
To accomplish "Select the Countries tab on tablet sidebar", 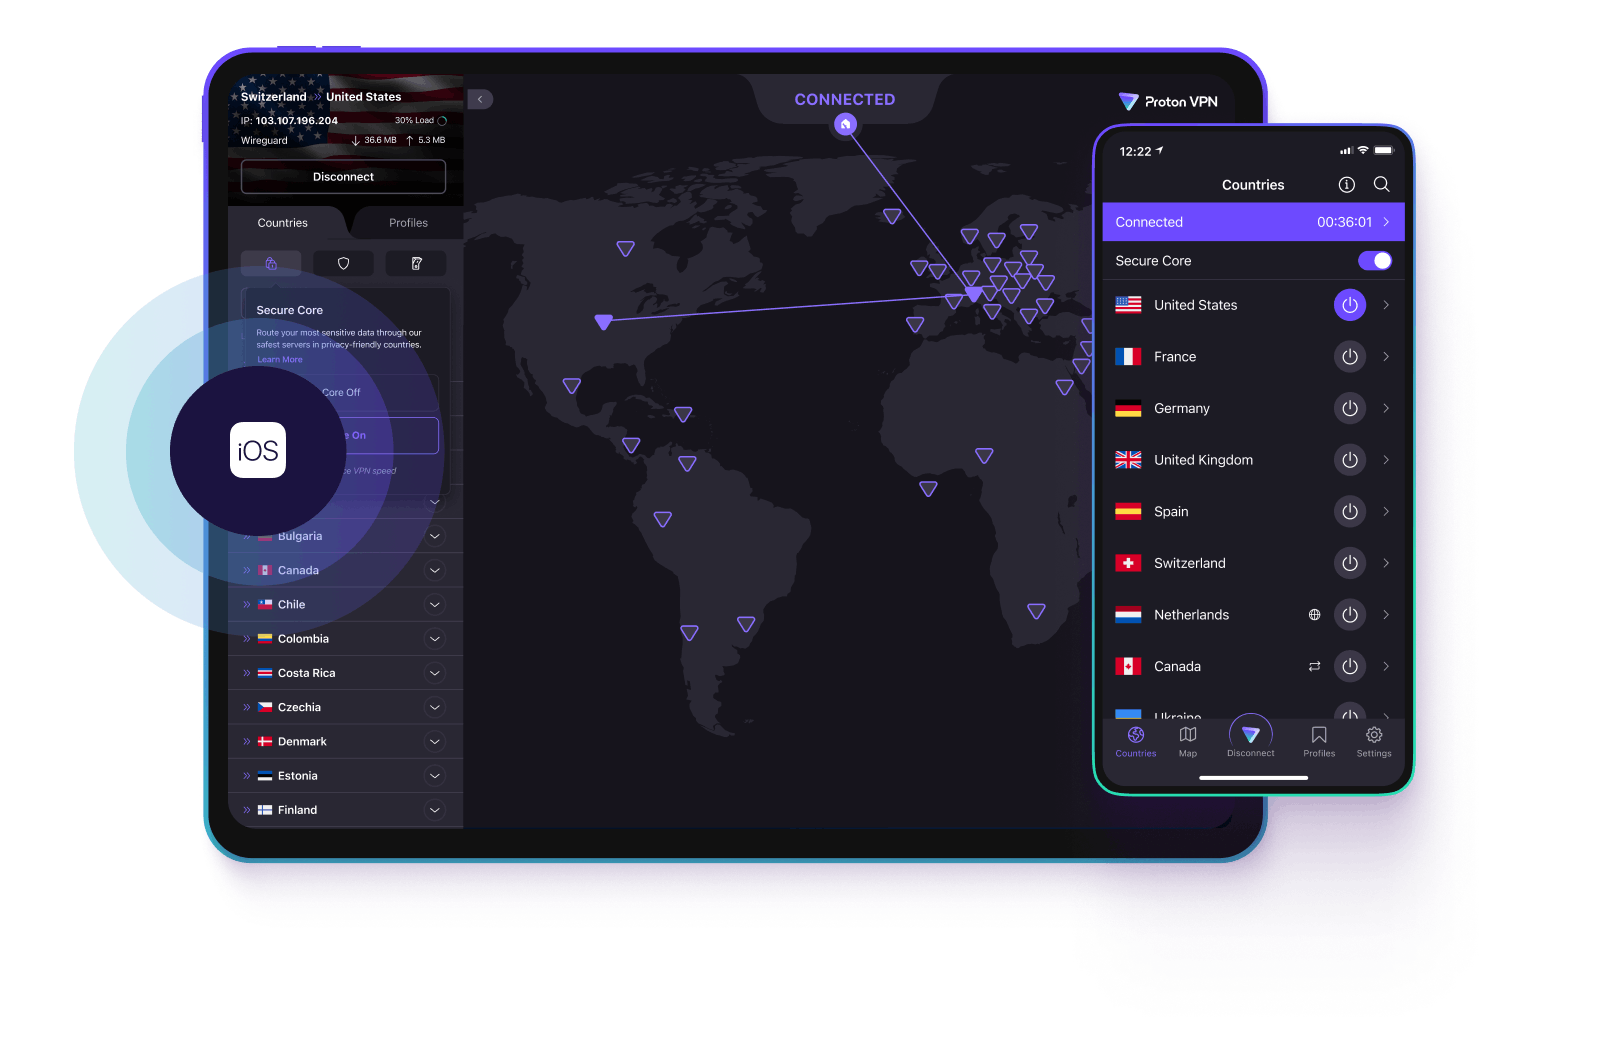I will [x=283, y=223].
